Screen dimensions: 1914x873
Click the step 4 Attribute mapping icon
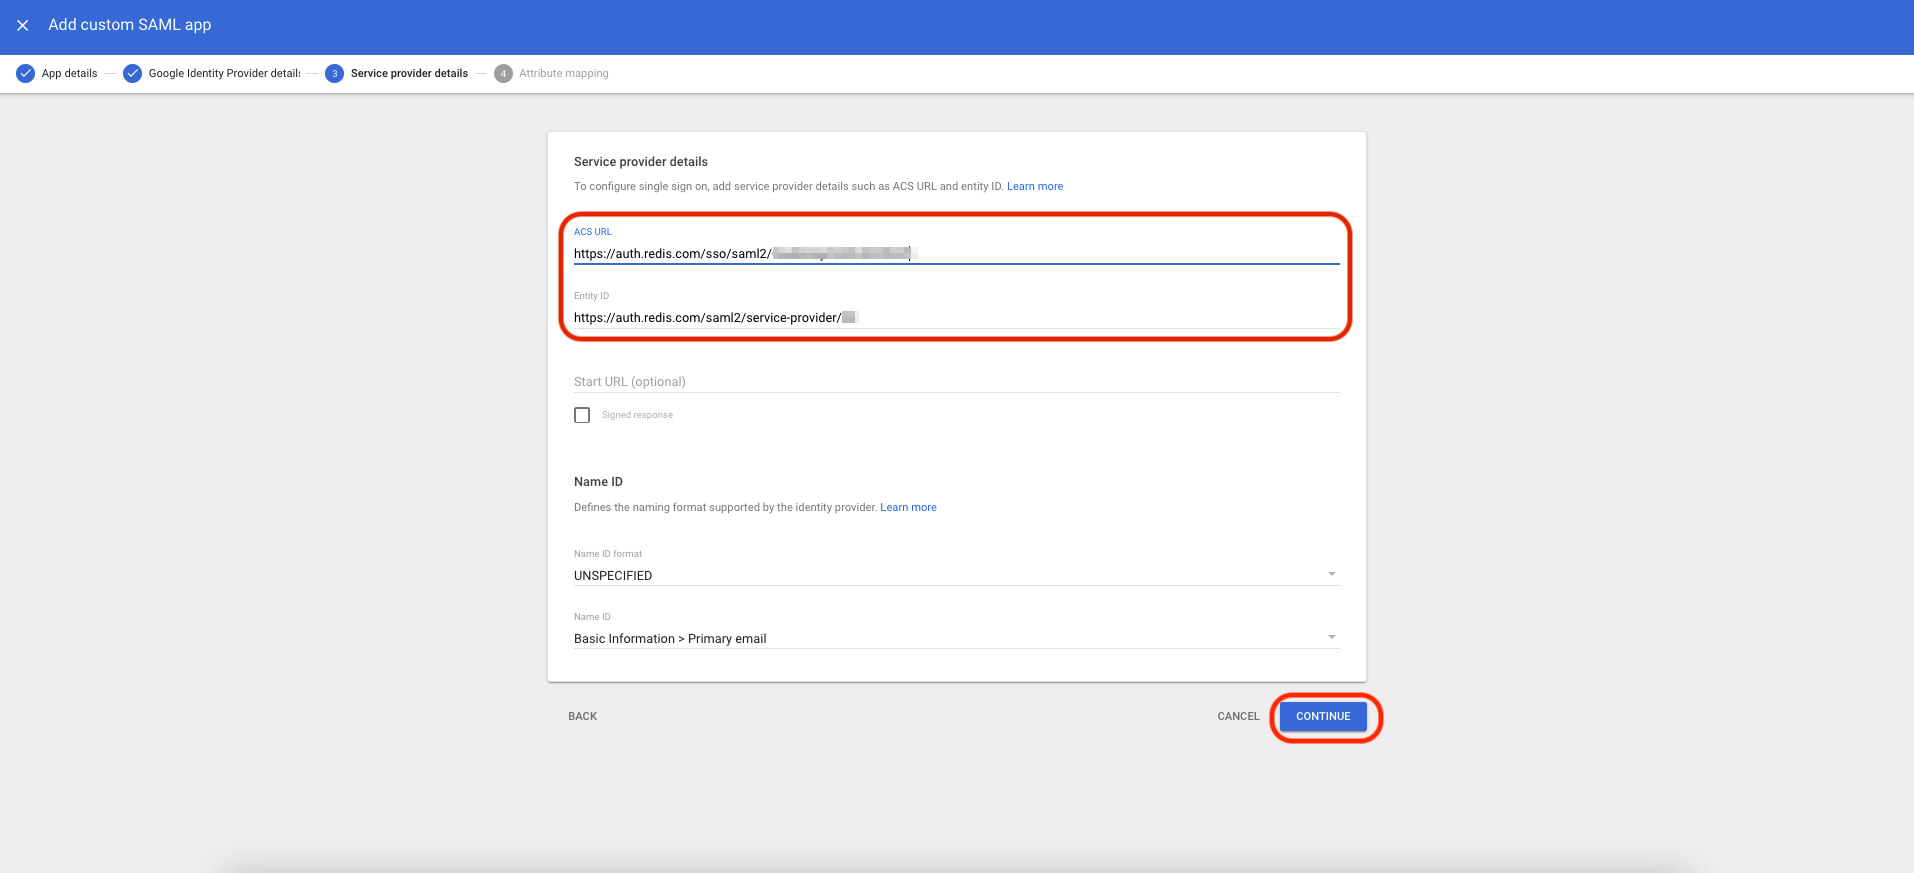click(x=503, y=73)
